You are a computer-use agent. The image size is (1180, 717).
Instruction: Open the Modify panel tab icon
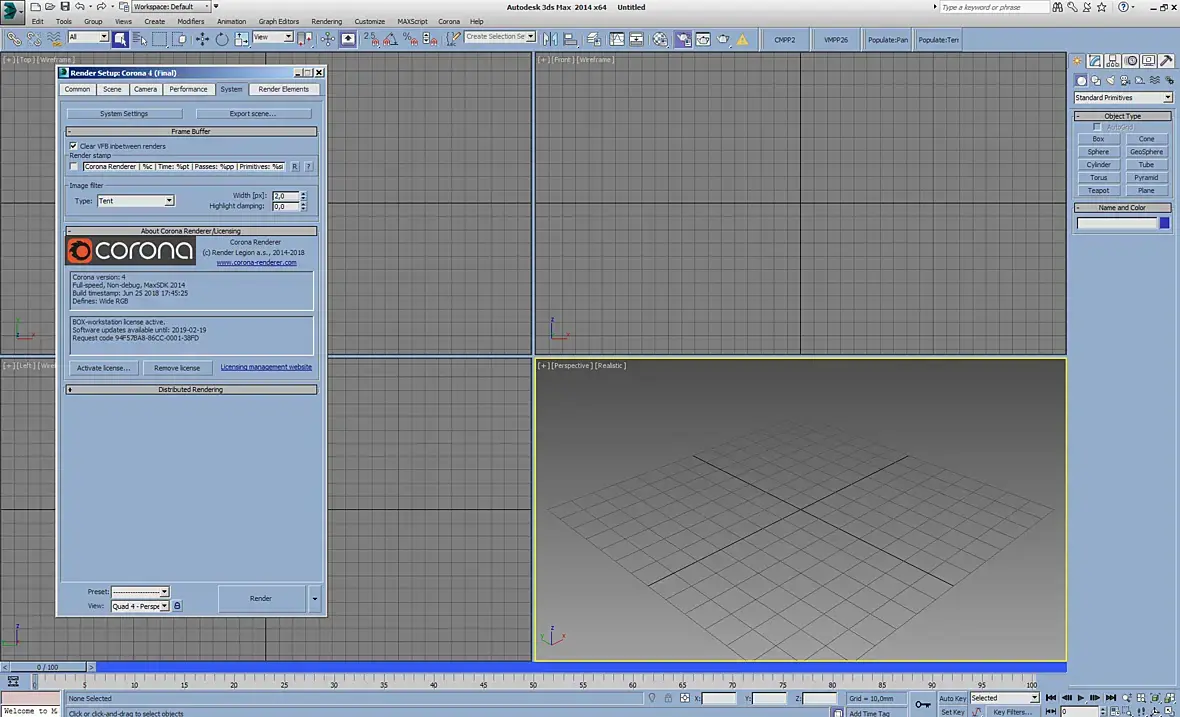point(1096,61)
